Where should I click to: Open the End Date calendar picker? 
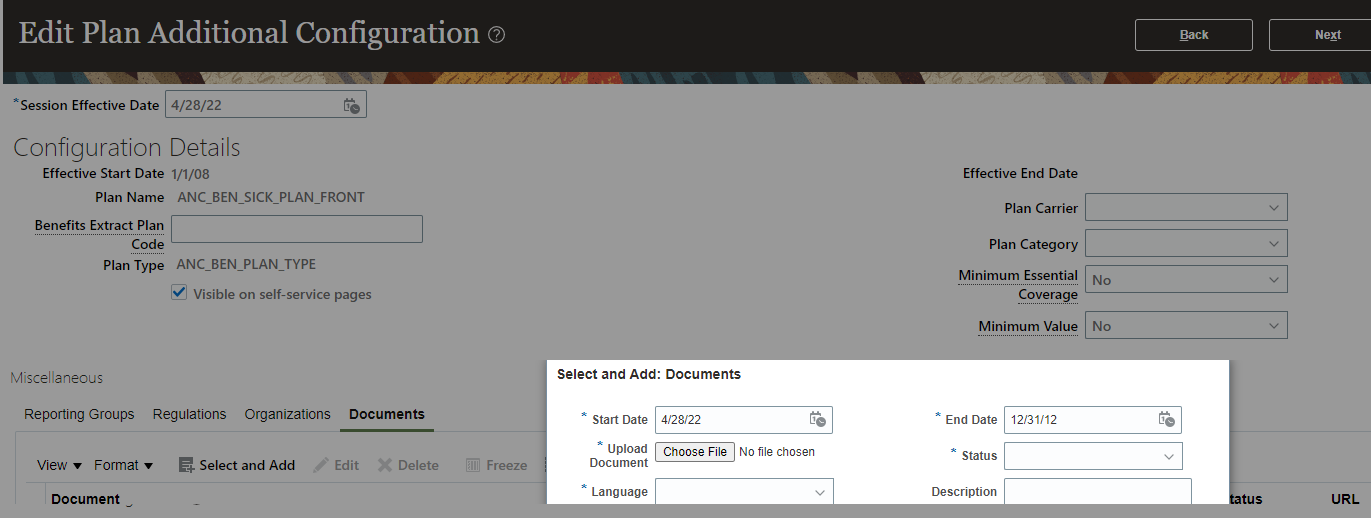(x=1166, y=420)
